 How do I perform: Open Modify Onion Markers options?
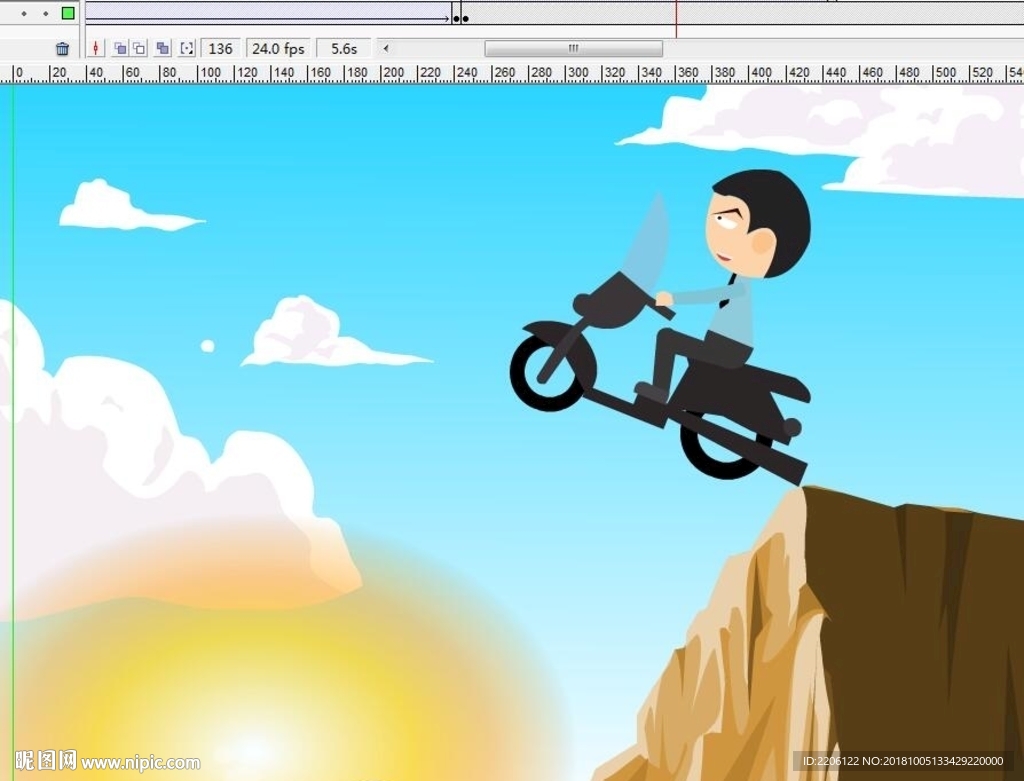(187, 48)
